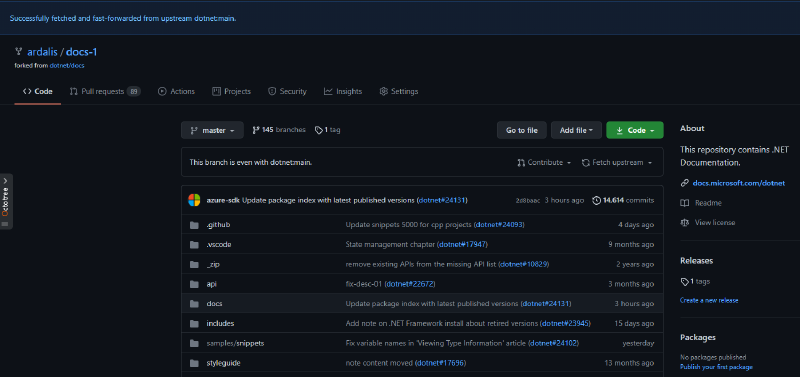Click the .vscode folder icon

(194, 245)
